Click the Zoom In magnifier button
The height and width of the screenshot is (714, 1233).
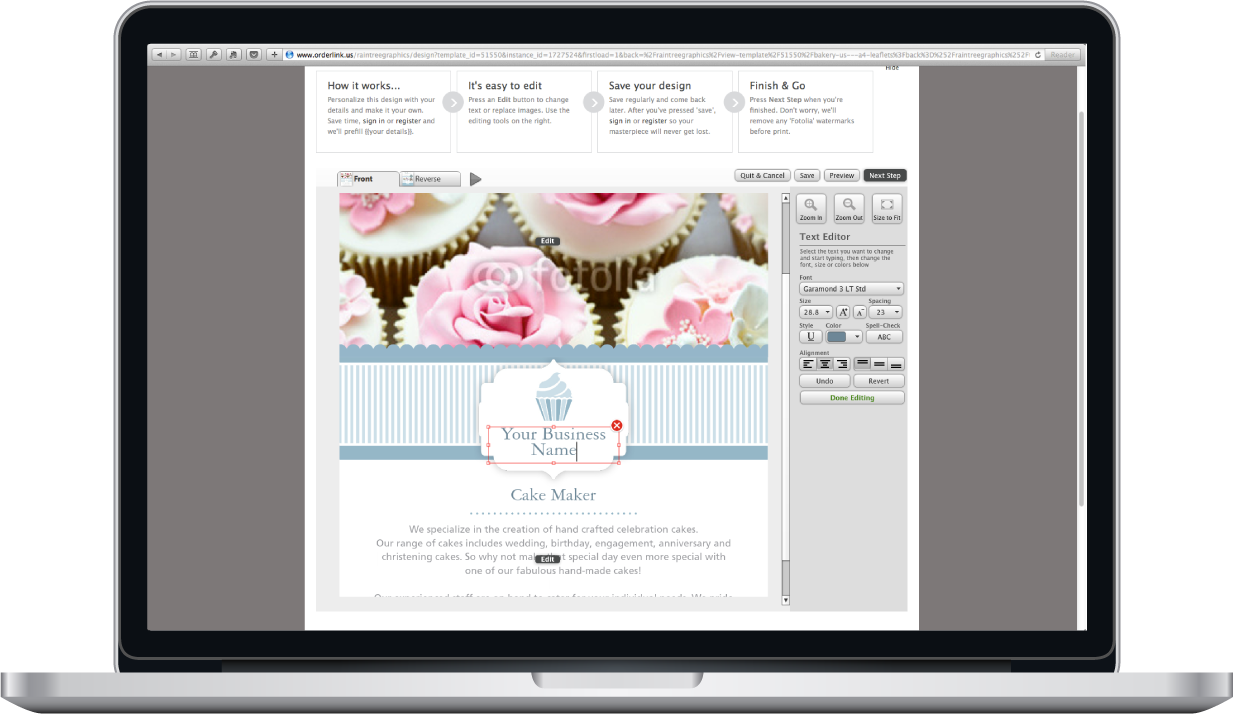pyautogui.click(x=811, y=208)
